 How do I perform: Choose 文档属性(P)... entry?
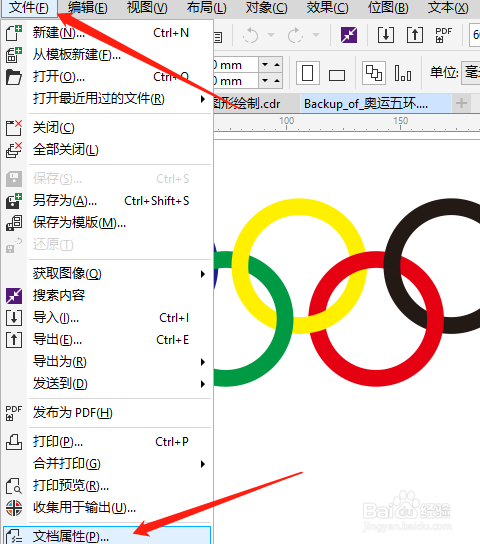pos(107,536)
